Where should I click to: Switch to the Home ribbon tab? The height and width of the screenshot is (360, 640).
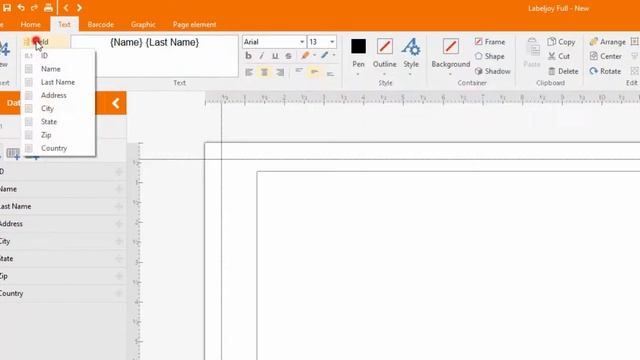pos(31,24)
